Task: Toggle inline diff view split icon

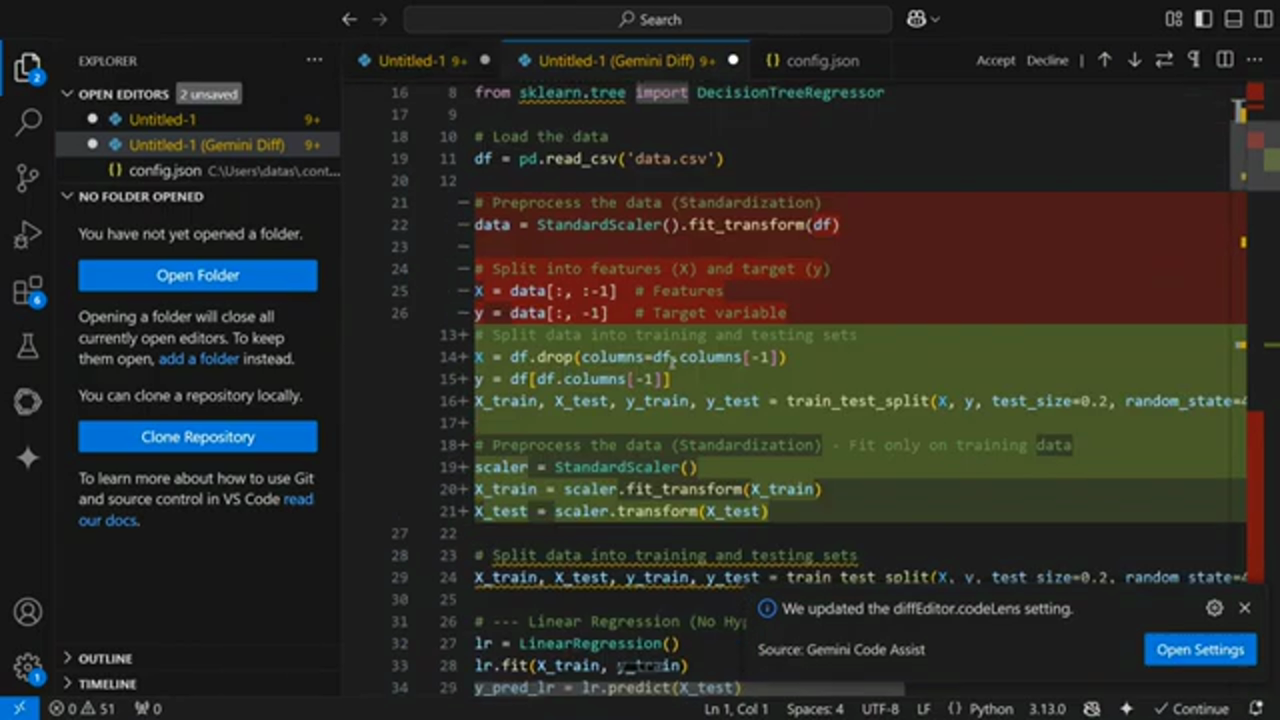Action: coord(1225,60)
